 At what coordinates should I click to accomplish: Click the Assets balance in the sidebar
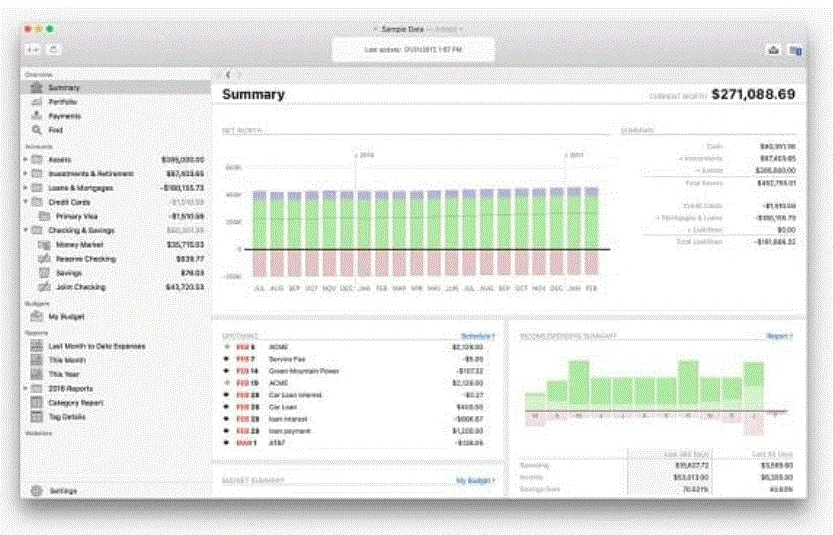(183, 159)
